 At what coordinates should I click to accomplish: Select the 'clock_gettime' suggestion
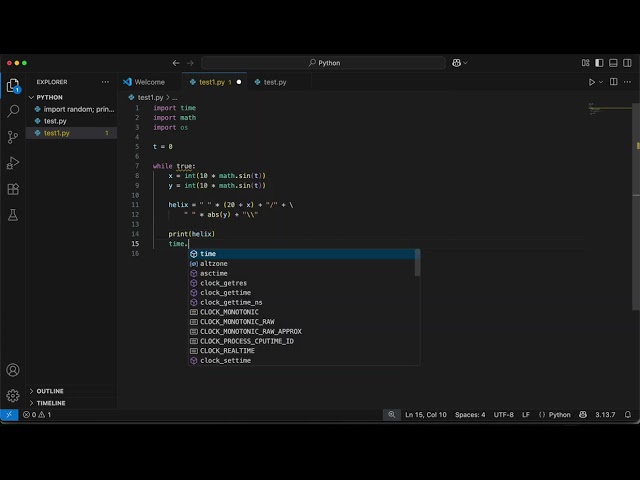tap(301, 293)
